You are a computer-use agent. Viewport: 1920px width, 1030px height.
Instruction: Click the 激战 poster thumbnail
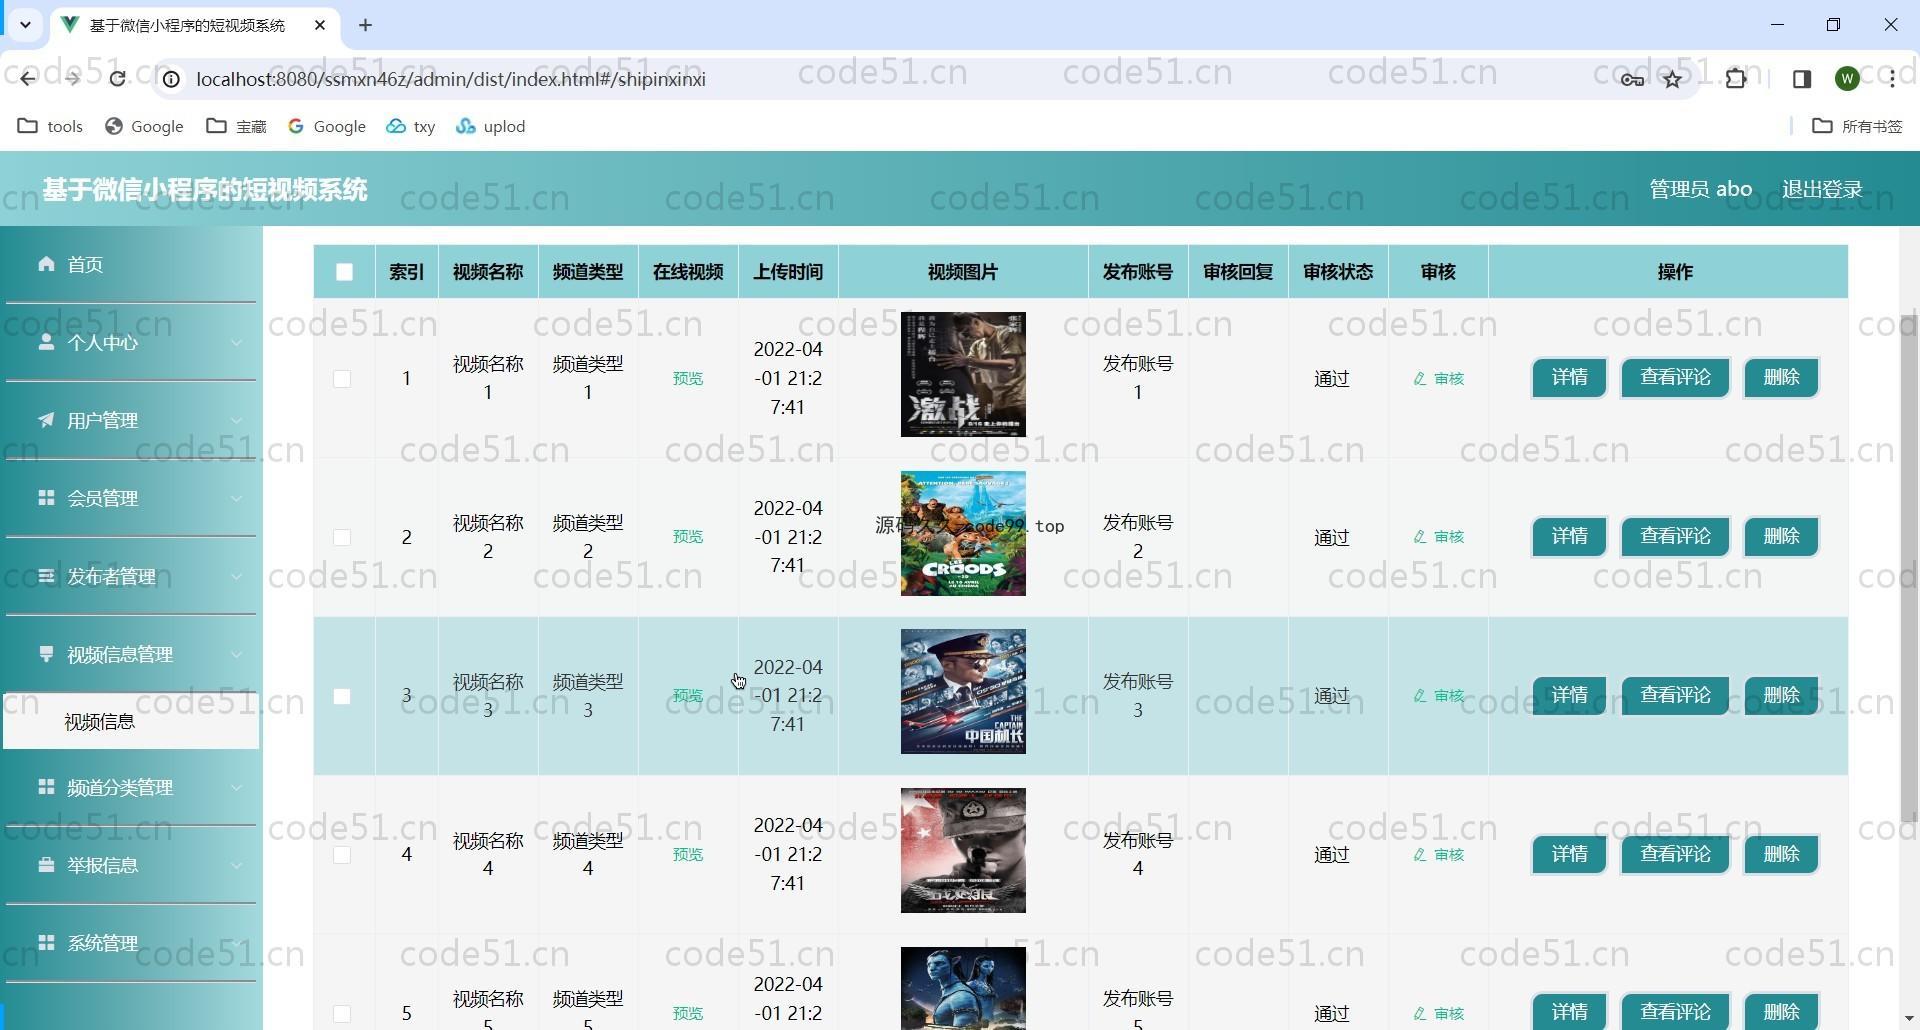[x=963, y=374]
